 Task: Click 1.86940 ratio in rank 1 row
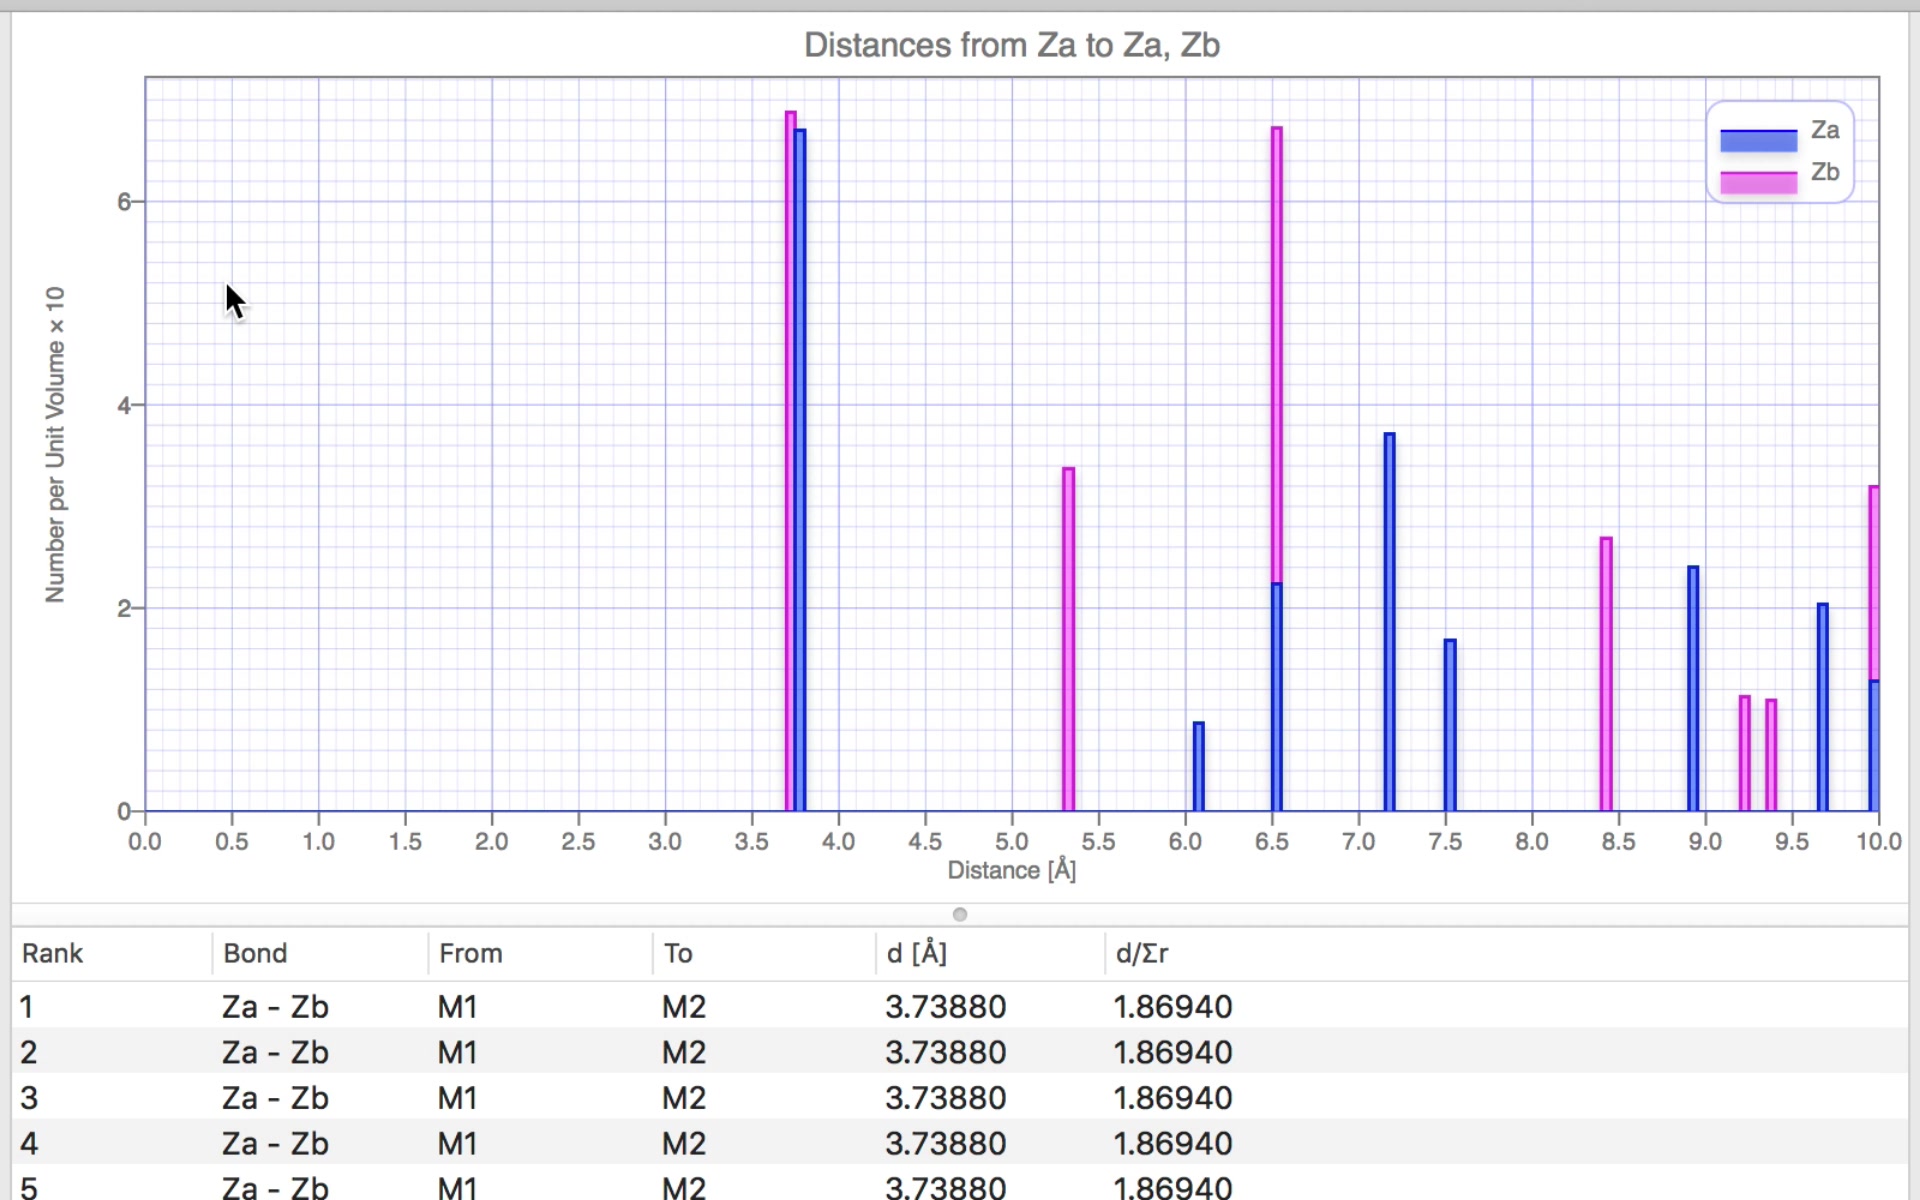click(x=1173, y=1006)
